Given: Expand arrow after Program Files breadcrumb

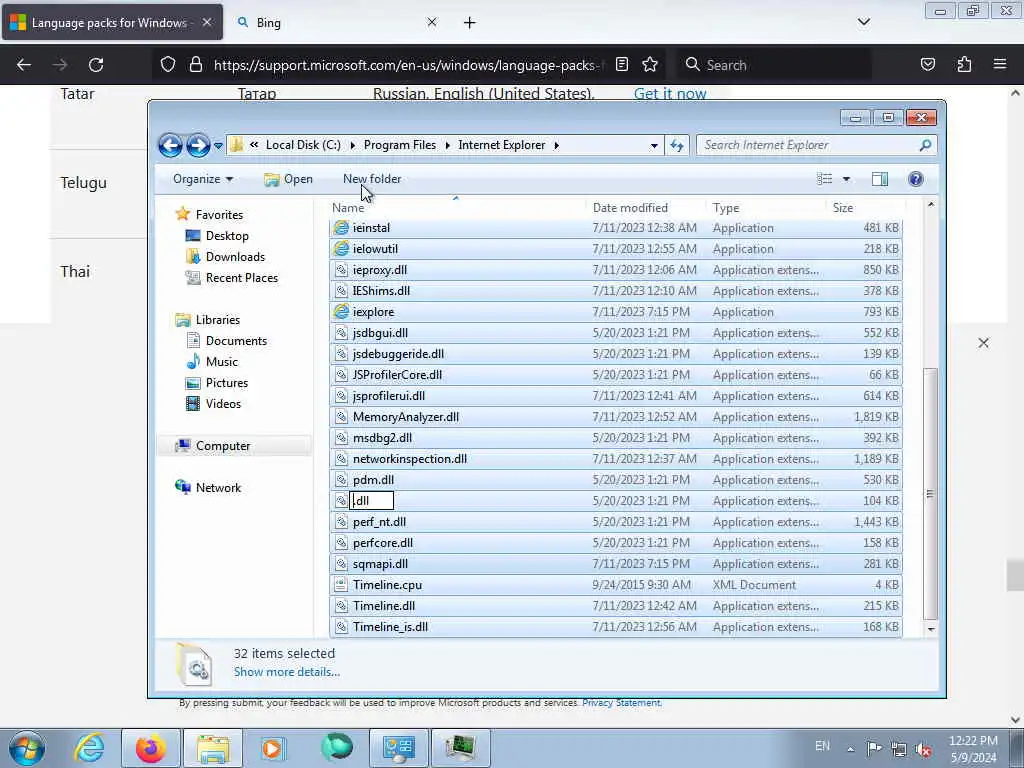Looking at the screenshot, I should pyautogui.click(x=448, y=146).
